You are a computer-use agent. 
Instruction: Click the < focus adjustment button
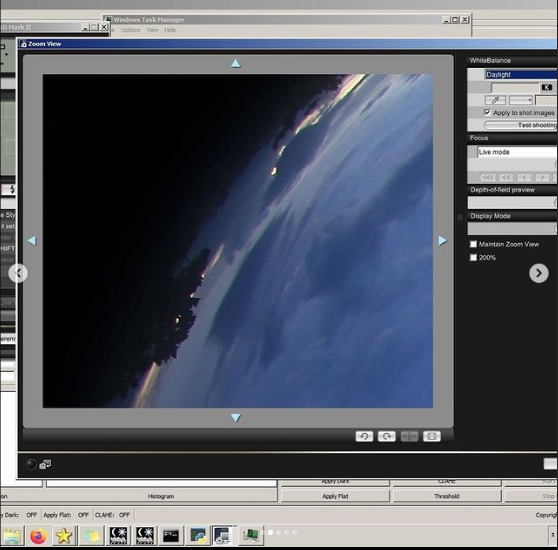pos(524,177)
